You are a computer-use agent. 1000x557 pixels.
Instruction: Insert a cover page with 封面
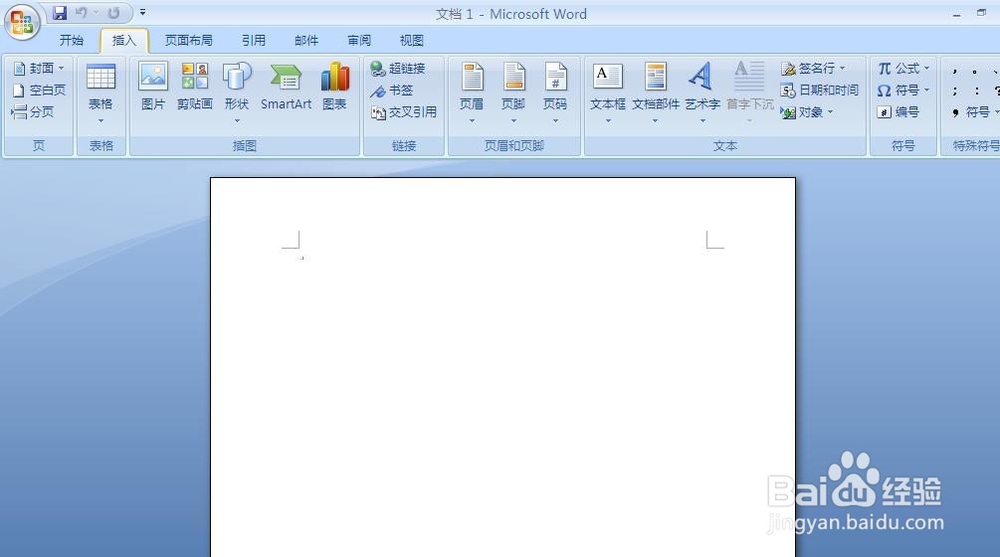pyautogui.click(x=39, y=68)
